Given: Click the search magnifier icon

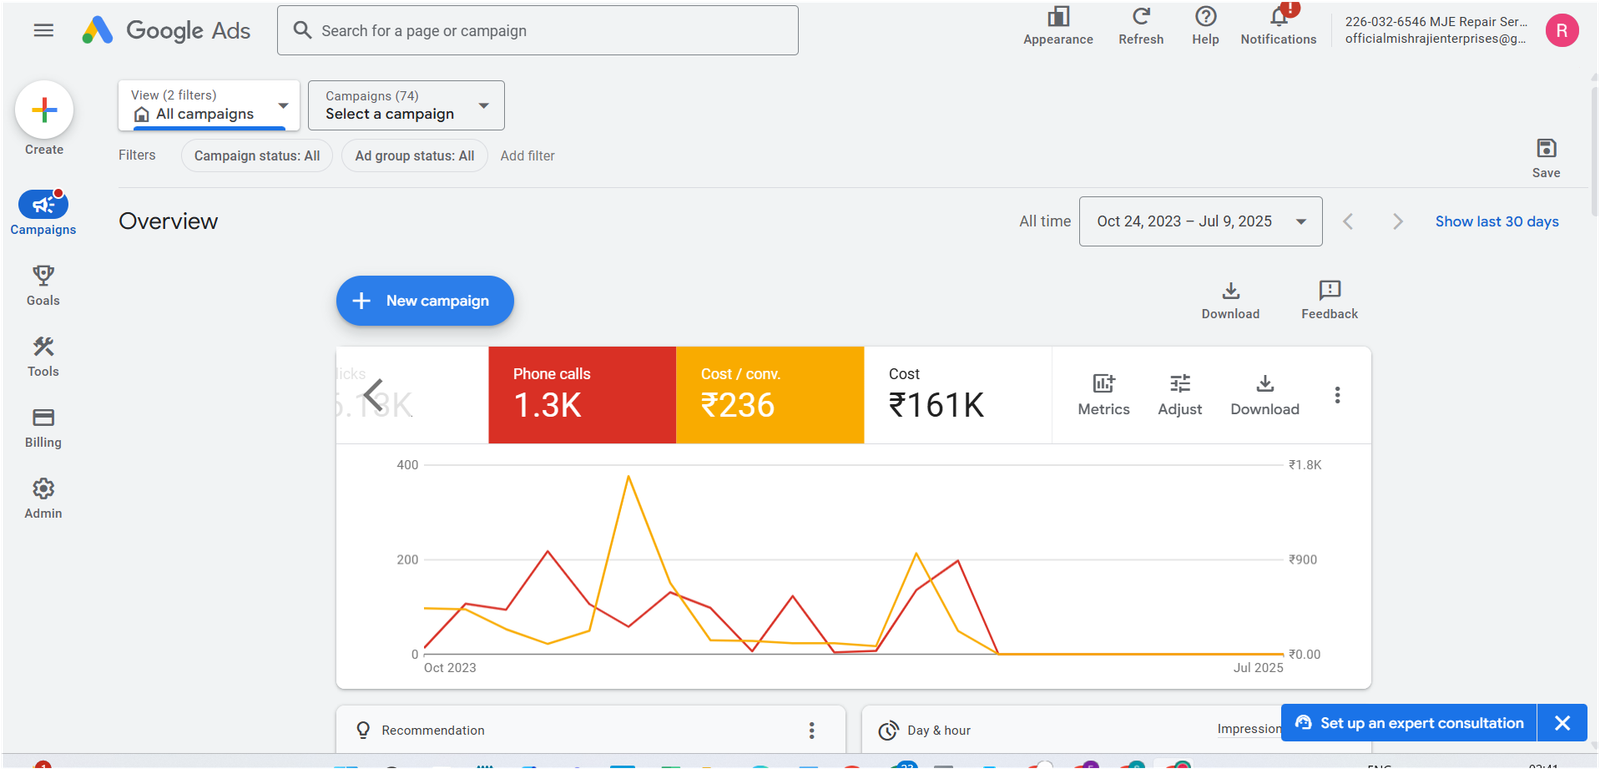Looking at the screenshot, I should coord(302,30).
